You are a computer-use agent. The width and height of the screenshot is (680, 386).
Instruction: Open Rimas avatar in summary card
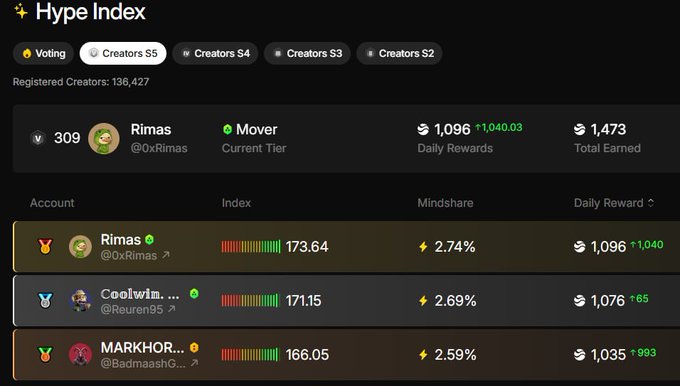click(x=104, y=138)
